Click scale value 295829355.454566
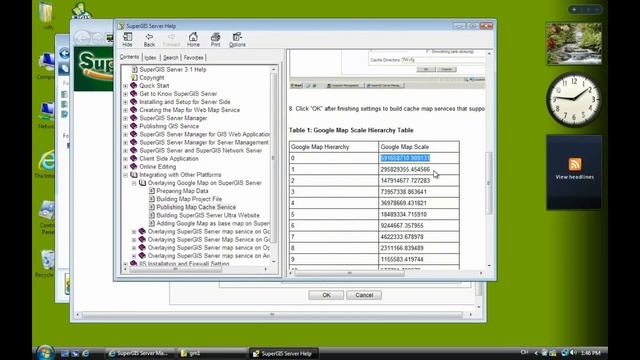This screenshot has width=640, height=360. tap(405, 169)
